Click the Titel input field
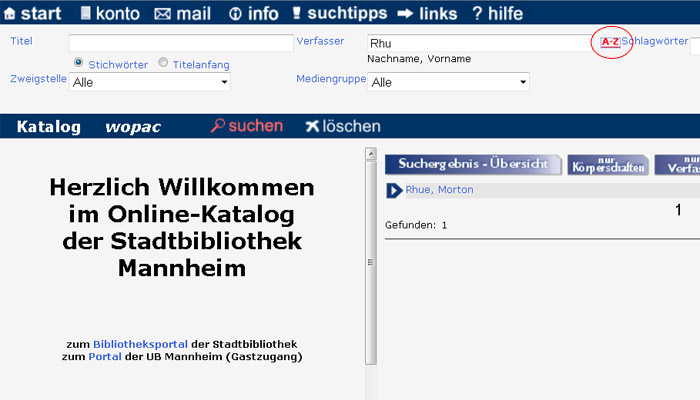 [x=178, y=43]
